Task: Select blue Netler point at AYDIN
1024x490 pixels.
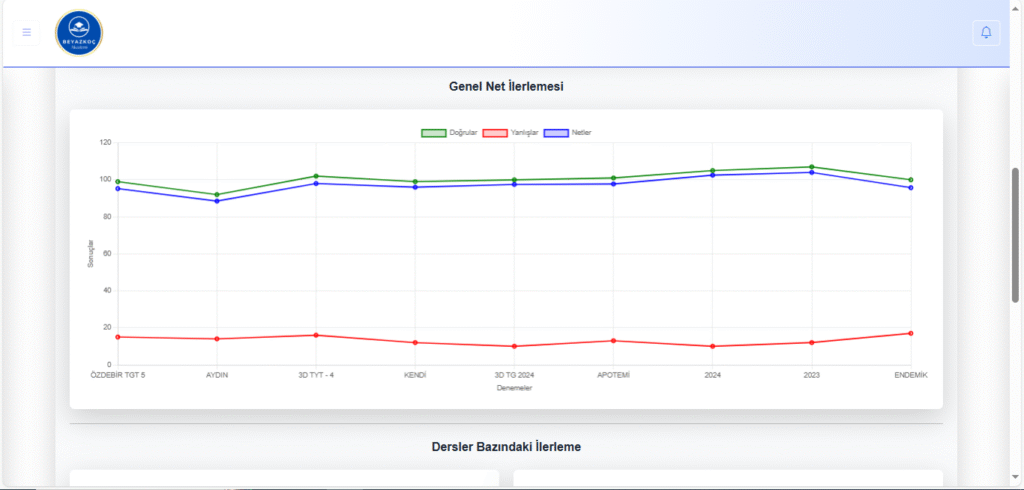Action: pos(217,201)
